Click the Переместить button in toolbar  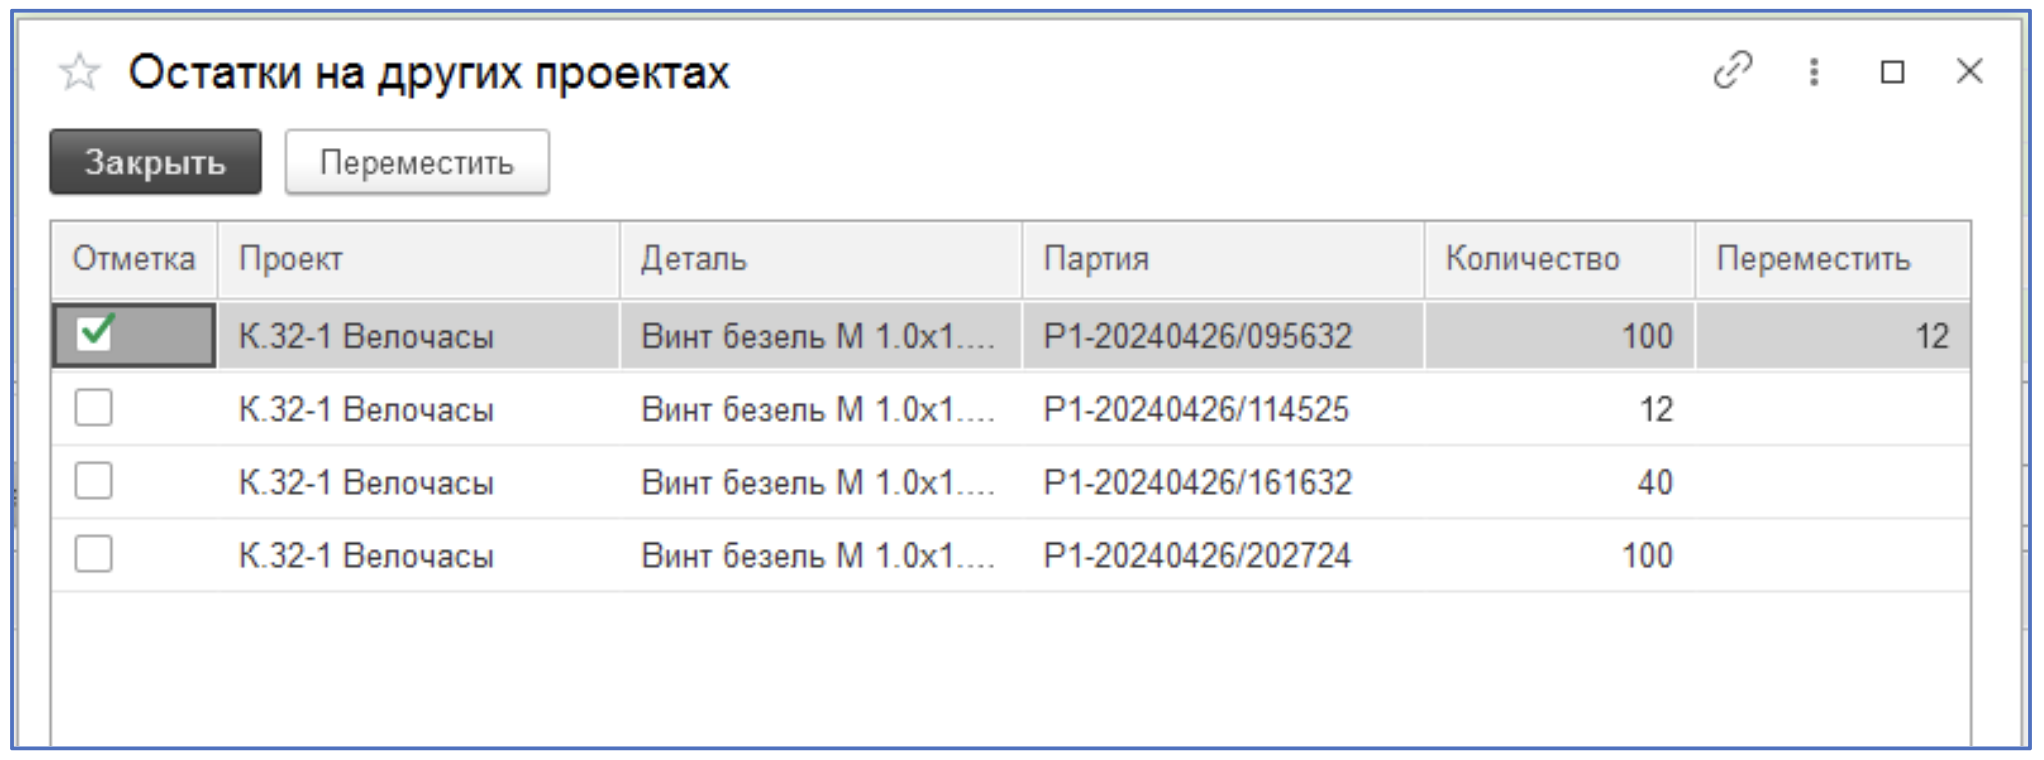tap(416, 162)
